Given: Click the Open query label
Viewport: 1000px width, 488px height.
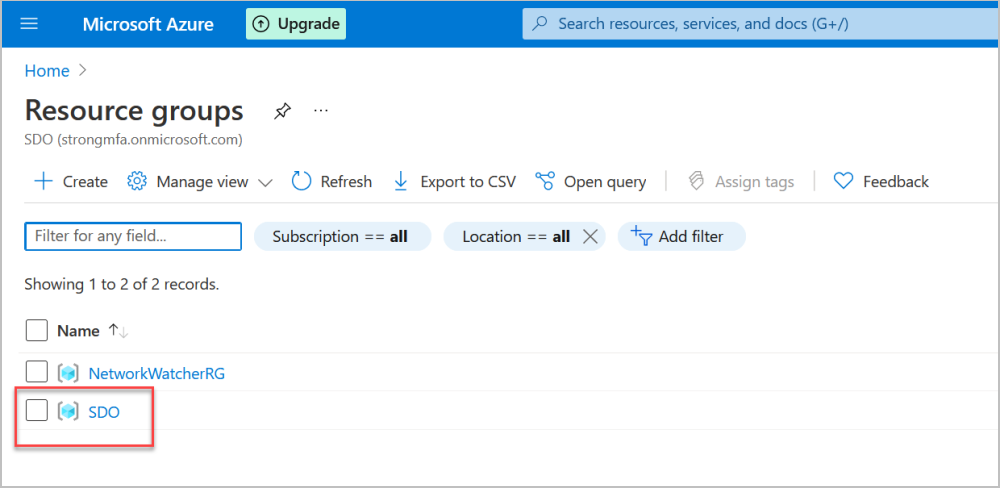Looking at the screenshot, I should tap(605, 182).
